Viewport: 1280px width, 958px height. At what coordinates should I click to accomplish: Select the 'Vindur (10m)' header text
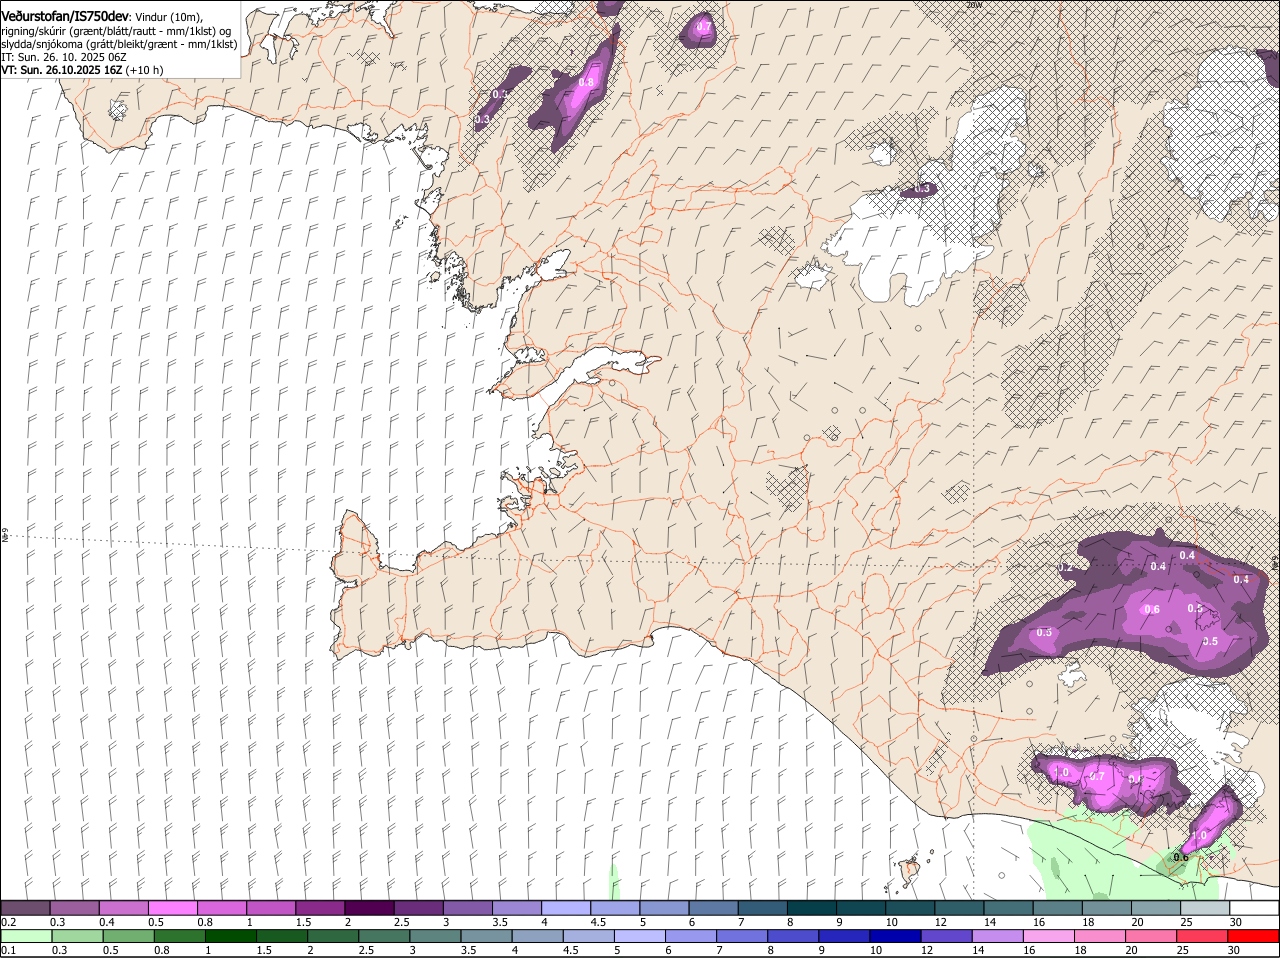[x=168, y=17]
